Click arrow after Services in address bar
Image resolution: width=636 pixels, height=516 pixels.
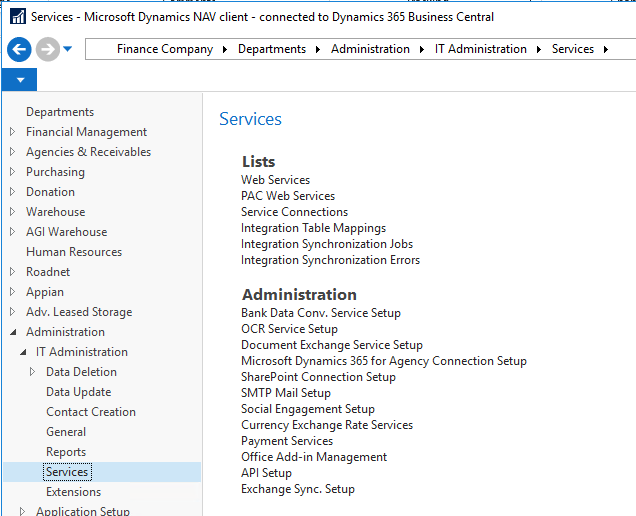click(x=606, y=49)
